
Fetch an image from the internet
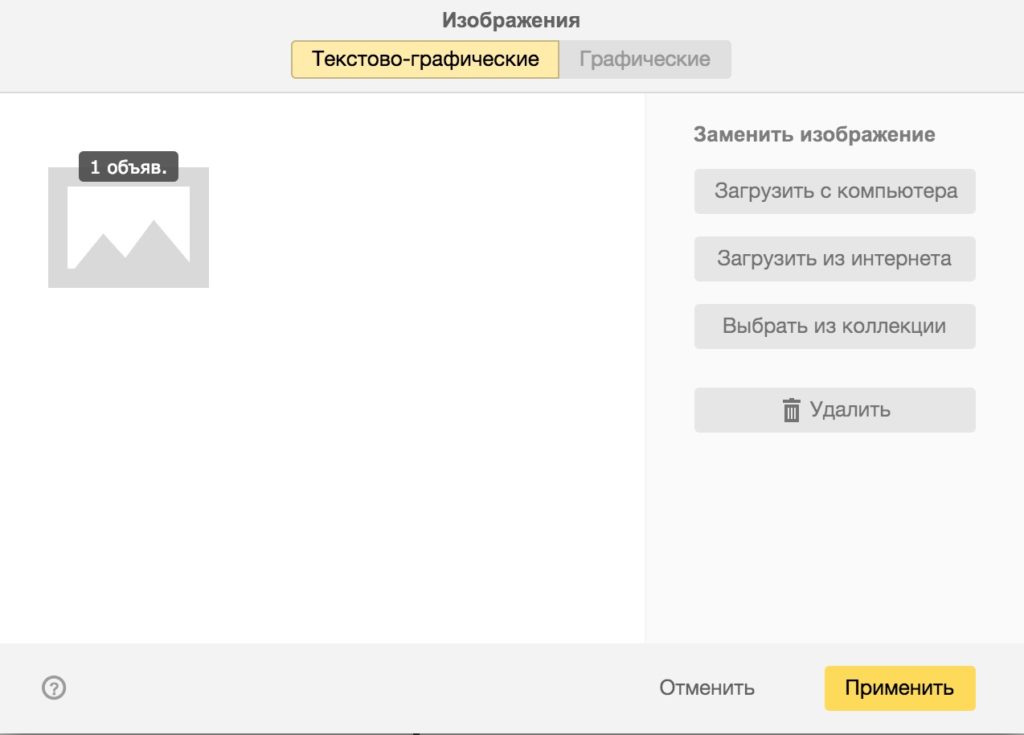834,258
